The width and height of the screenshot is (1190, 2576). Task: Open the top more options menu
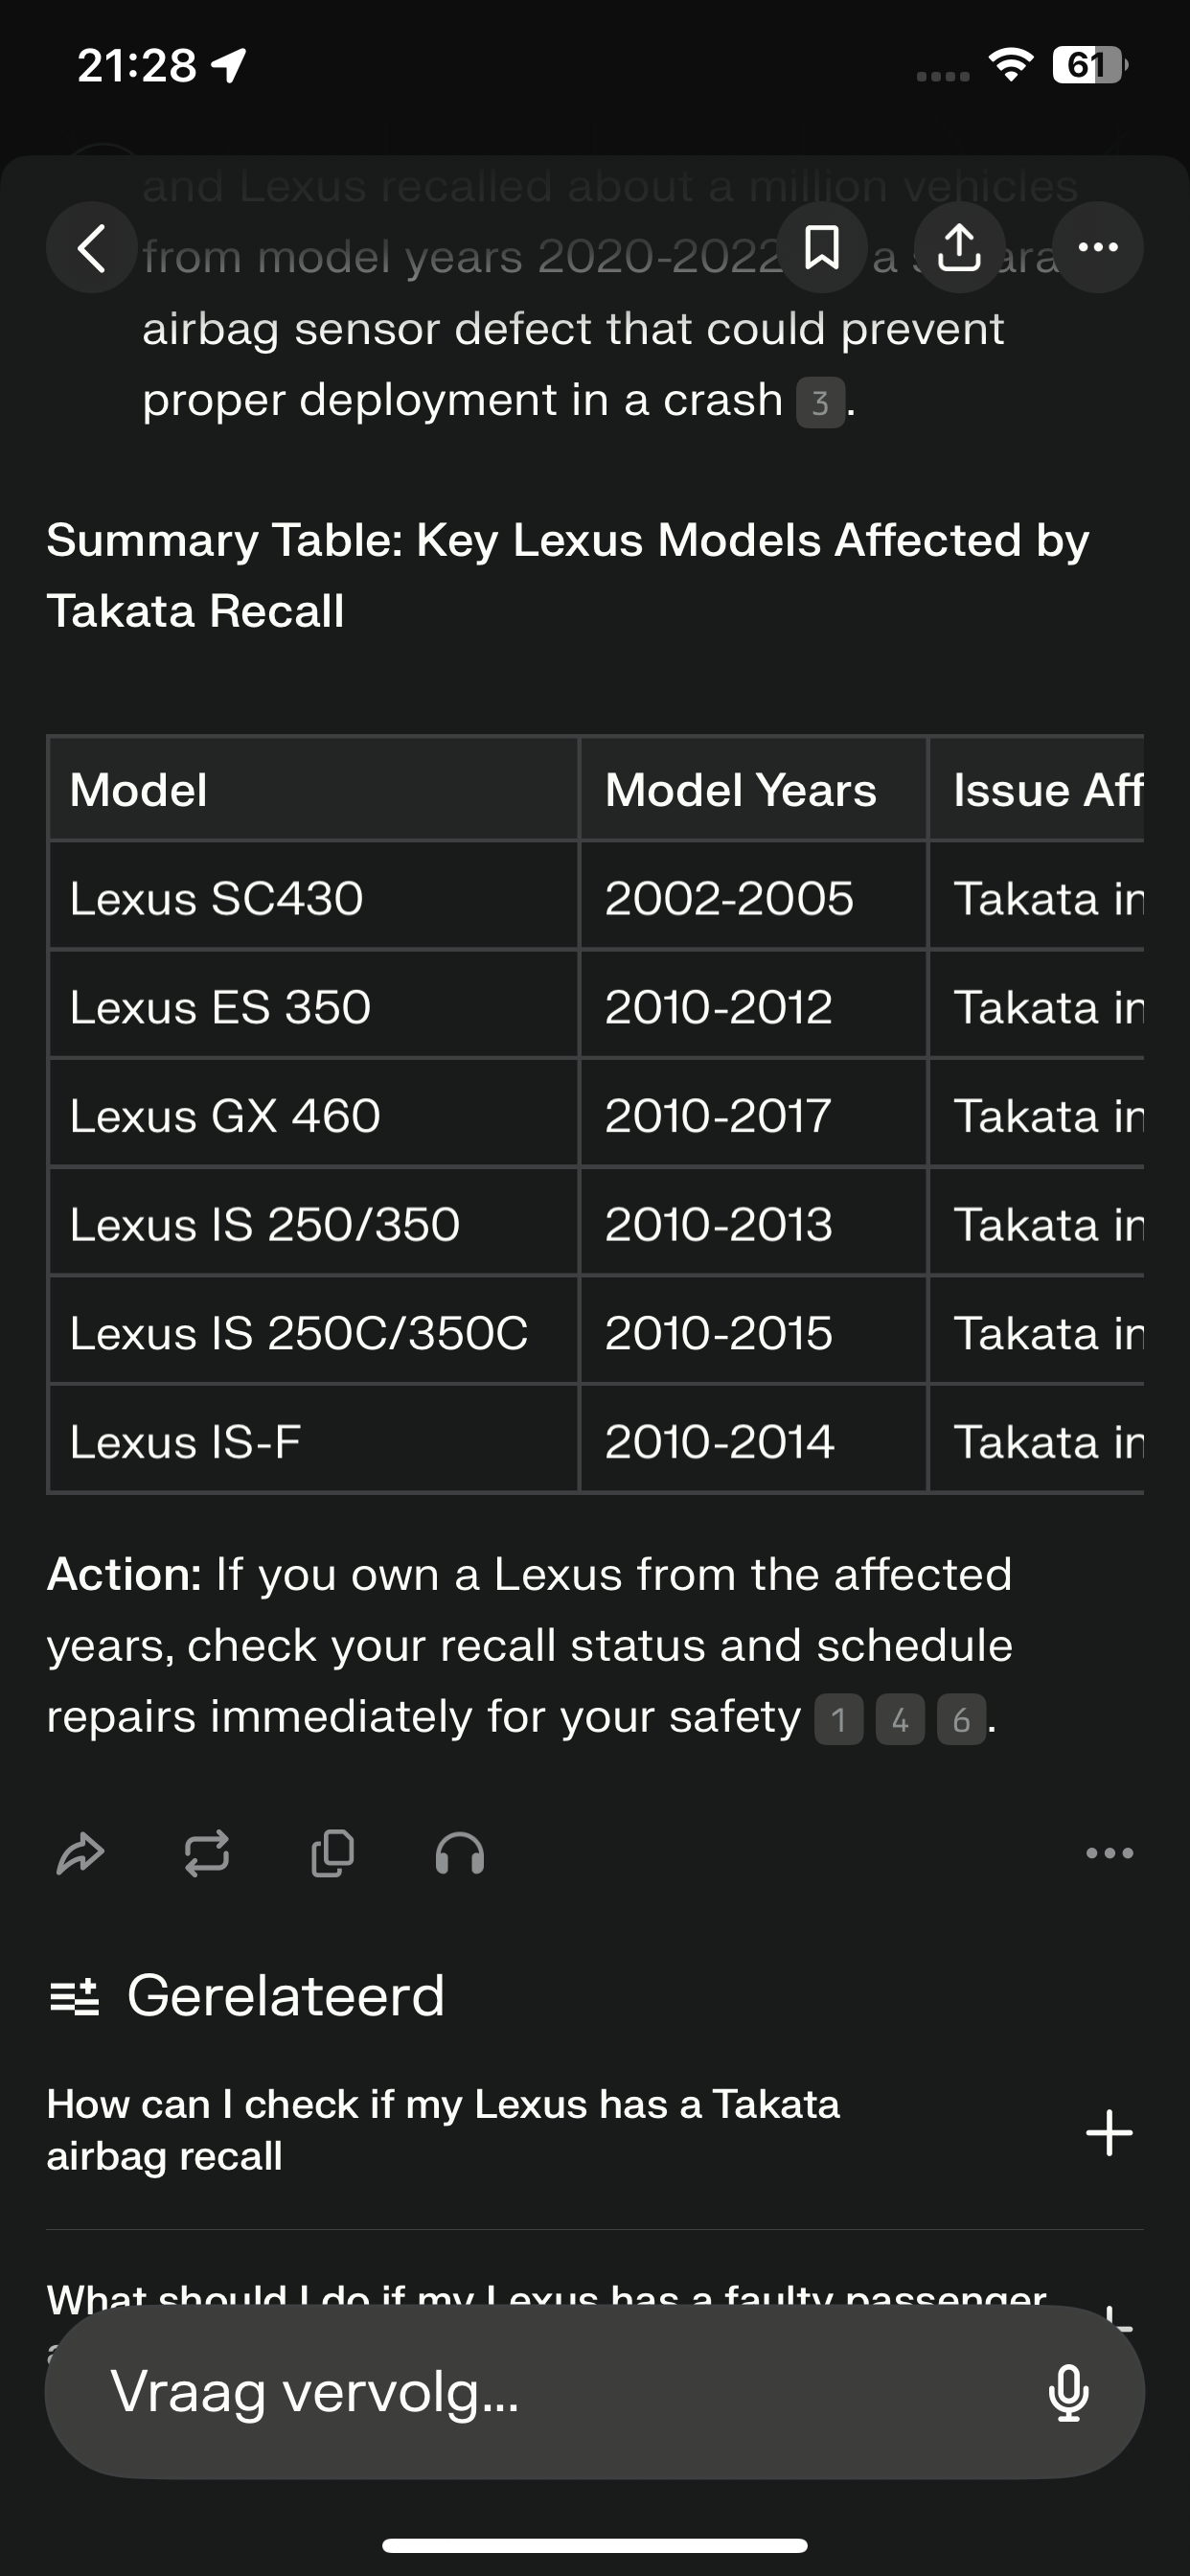coord(1098,248)
